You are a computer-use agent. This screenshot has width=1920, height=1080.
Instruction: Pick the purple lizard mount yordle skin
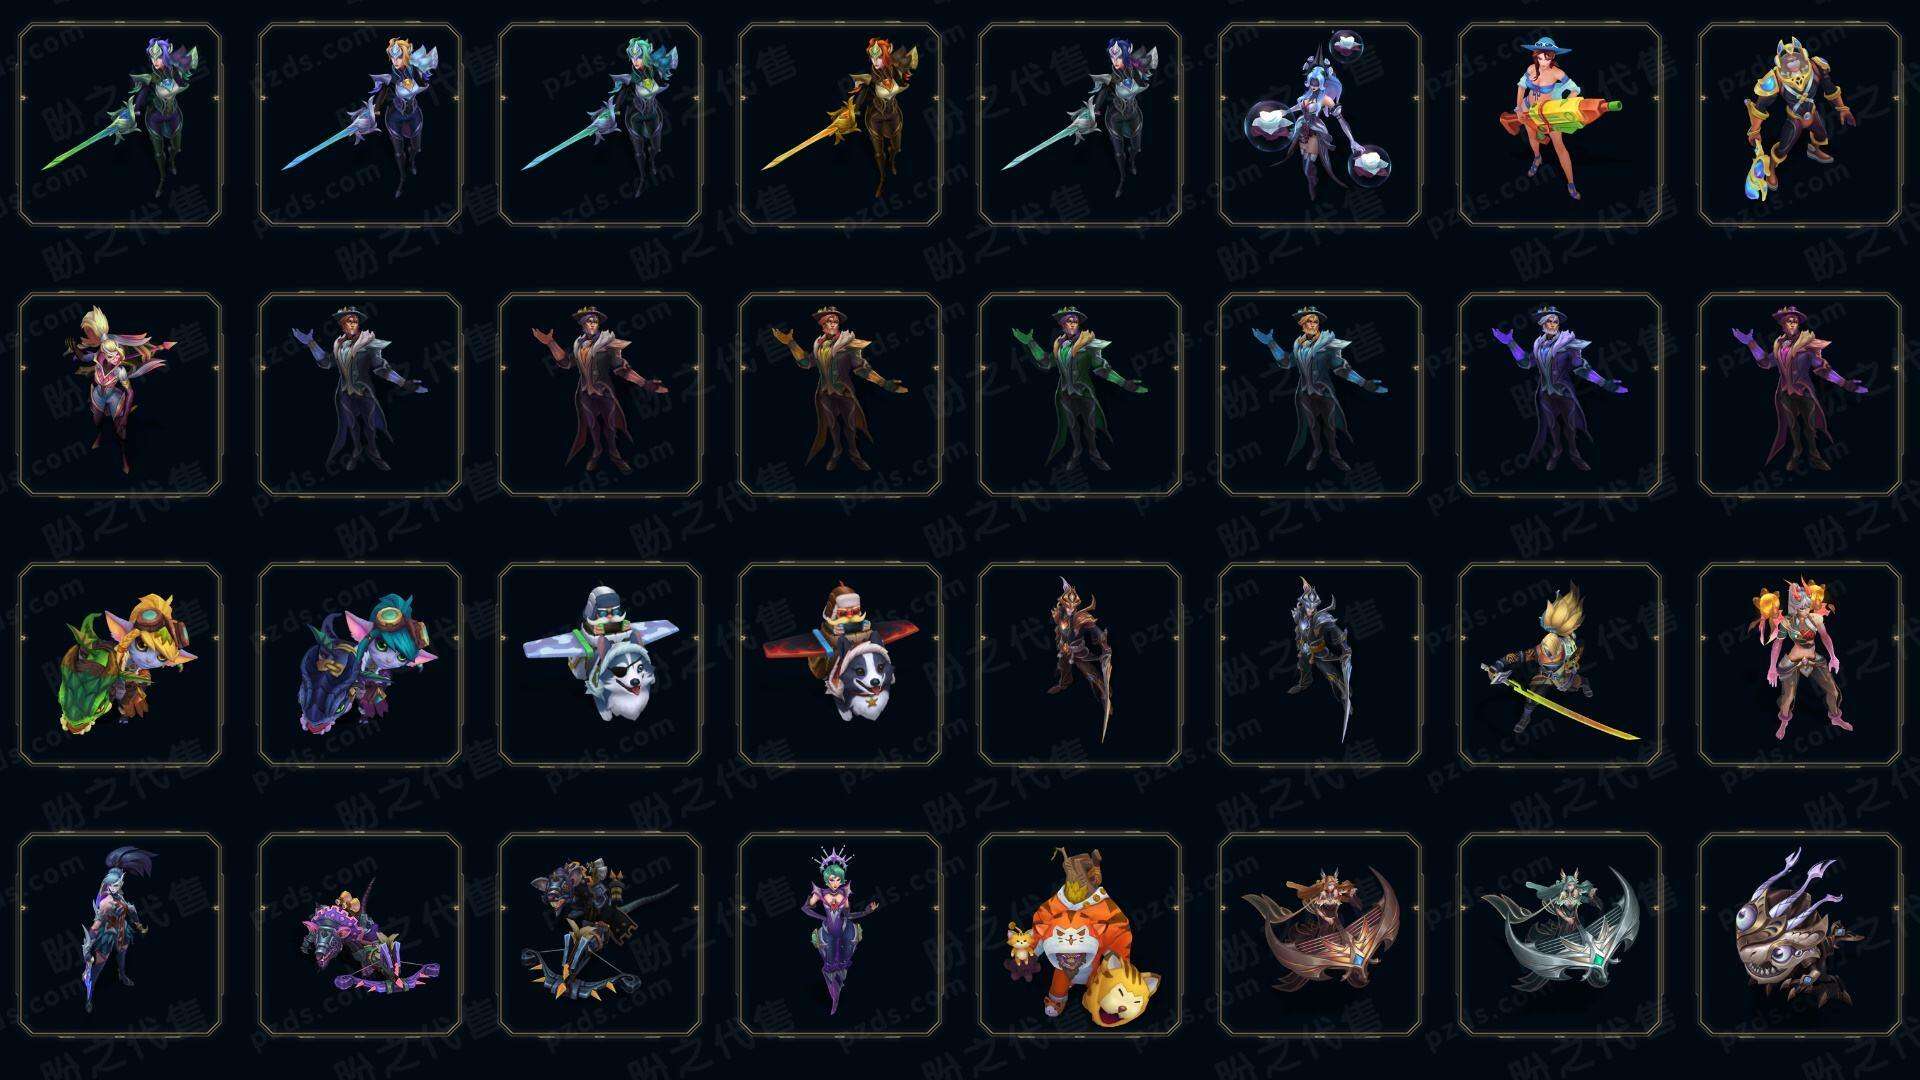pyautogui.click(x=360, y=665)
